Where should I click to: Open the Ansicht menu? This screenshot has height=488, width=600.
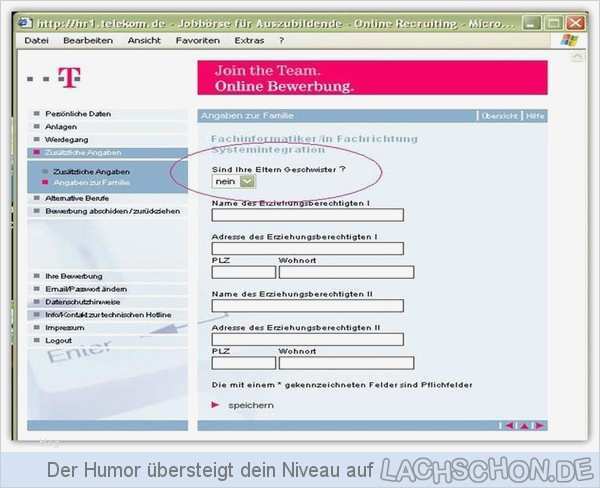144,41
